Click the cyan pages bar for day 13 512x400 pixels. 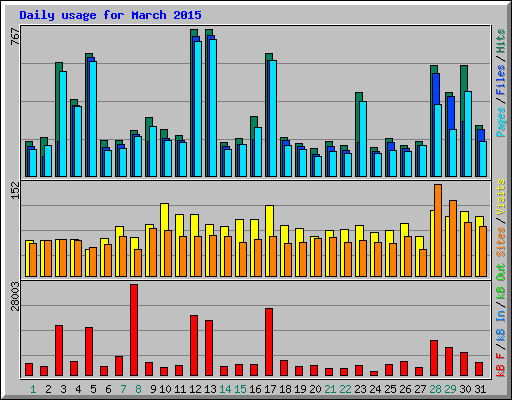[x=213, y=108]
